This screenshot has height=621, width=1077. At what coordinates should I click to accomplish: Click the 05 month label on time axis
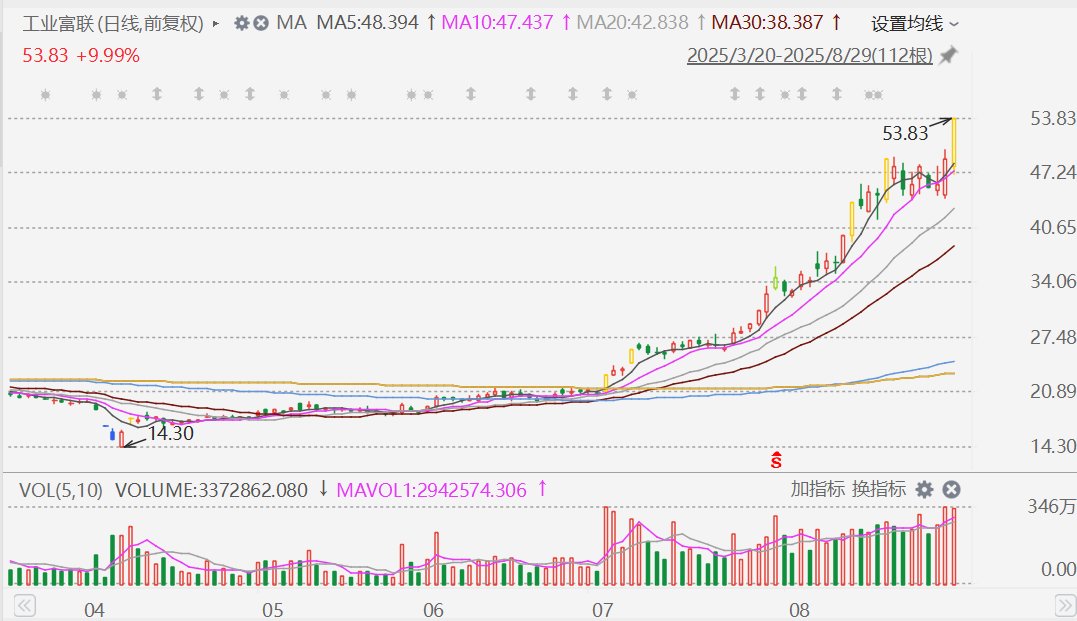(x=273, y=610)
